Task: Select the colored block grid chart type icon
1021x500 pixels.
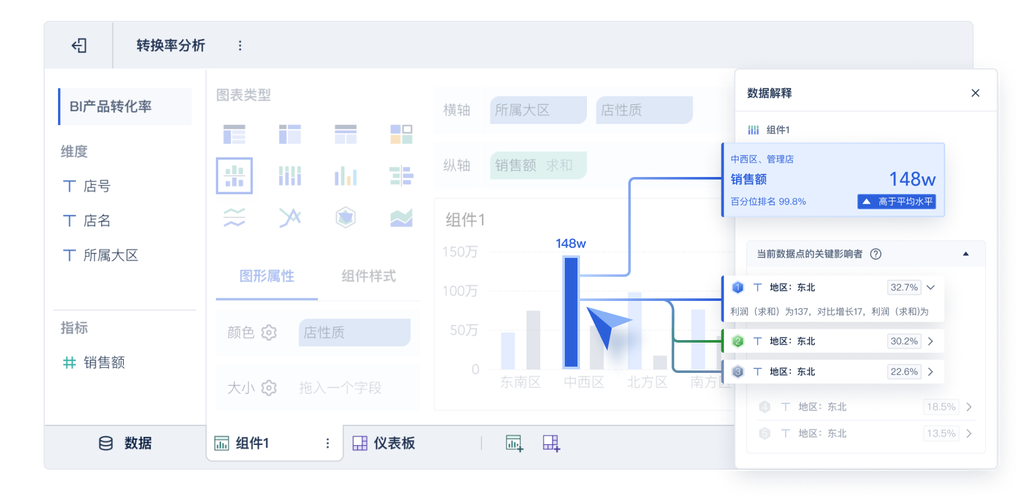Action: tap(401, 134)
